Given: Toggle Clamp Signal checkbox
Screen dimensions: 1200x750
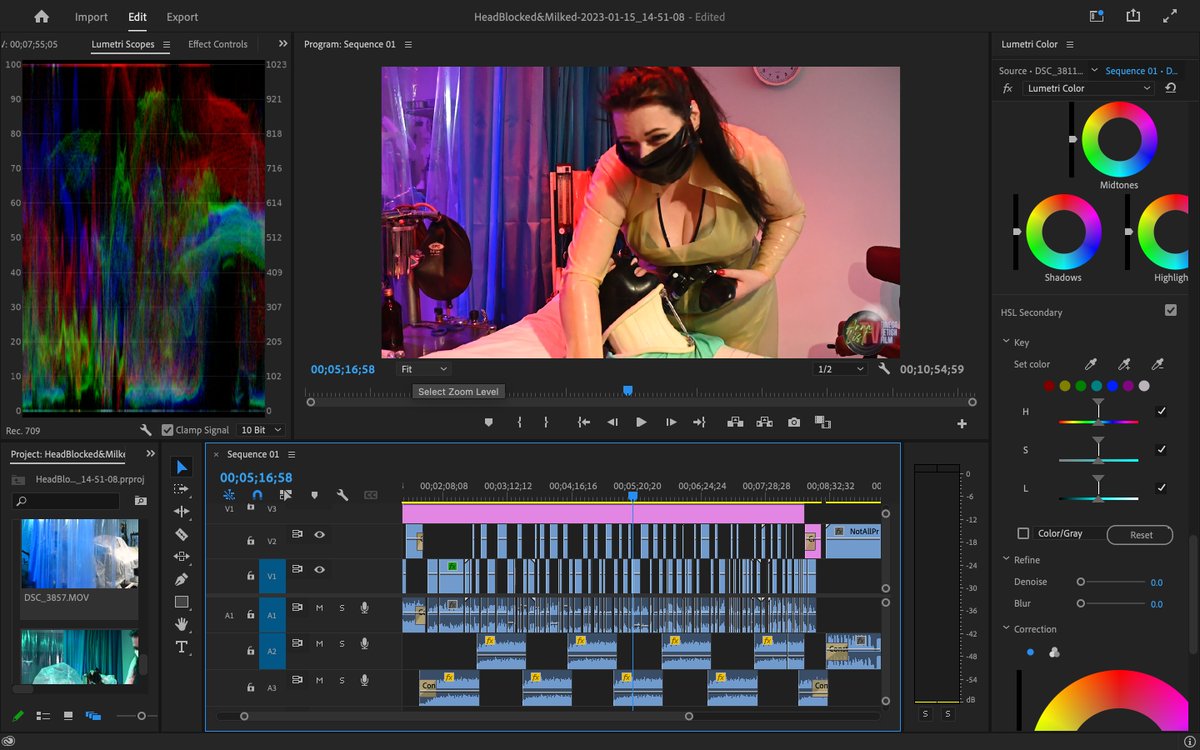Looking at the screenshot, I should [167, 430].
